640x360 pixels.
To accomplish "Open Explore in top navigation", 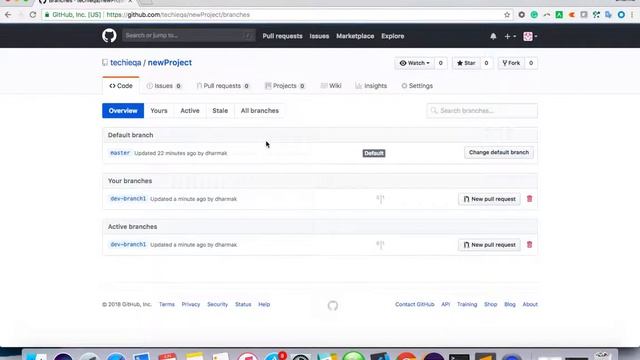I will point(393,36).
